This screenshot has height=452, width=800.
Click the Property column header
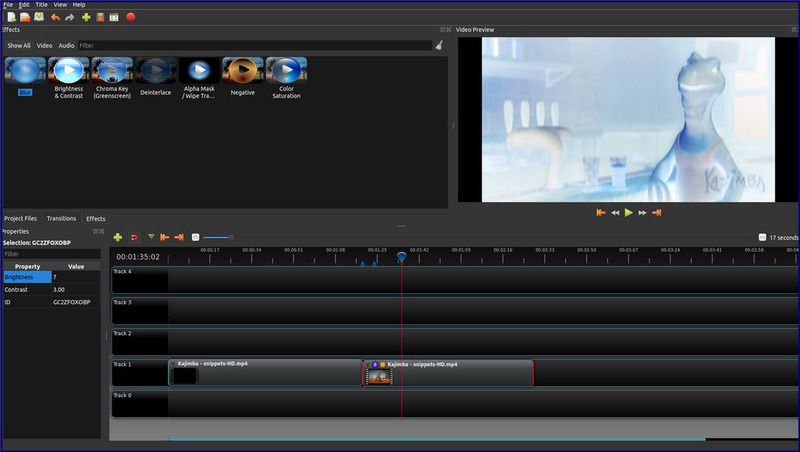click(x=28, y=266)
